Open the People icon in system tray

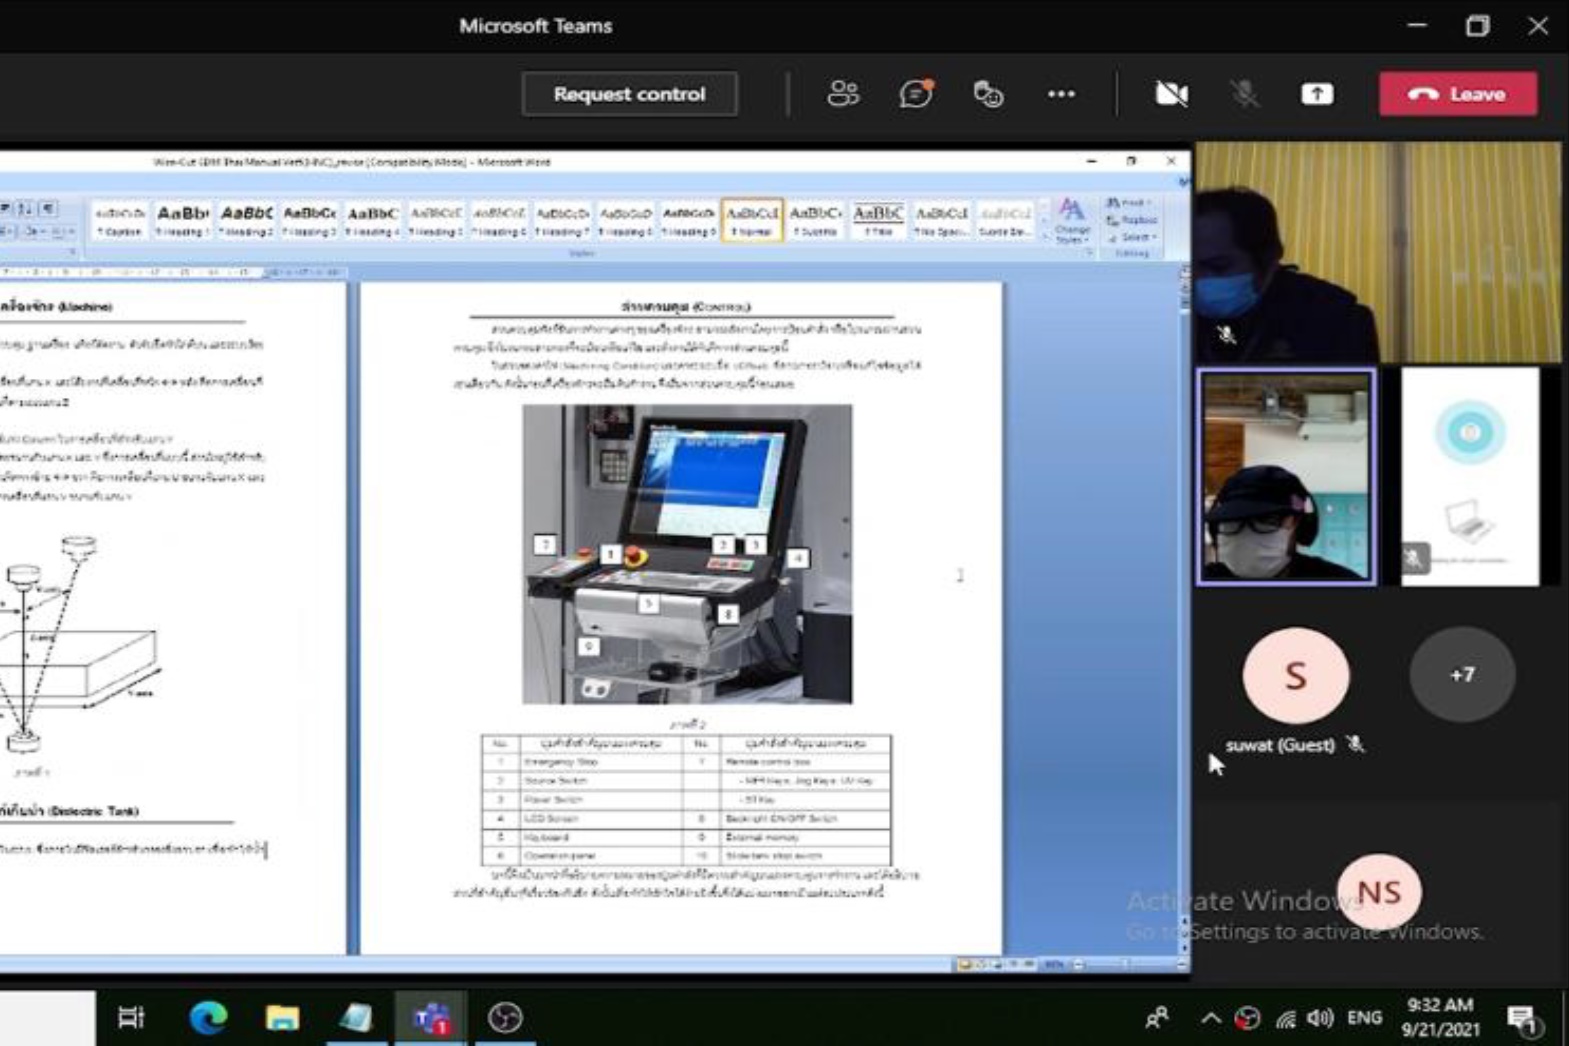(x=1157, y=1018)
